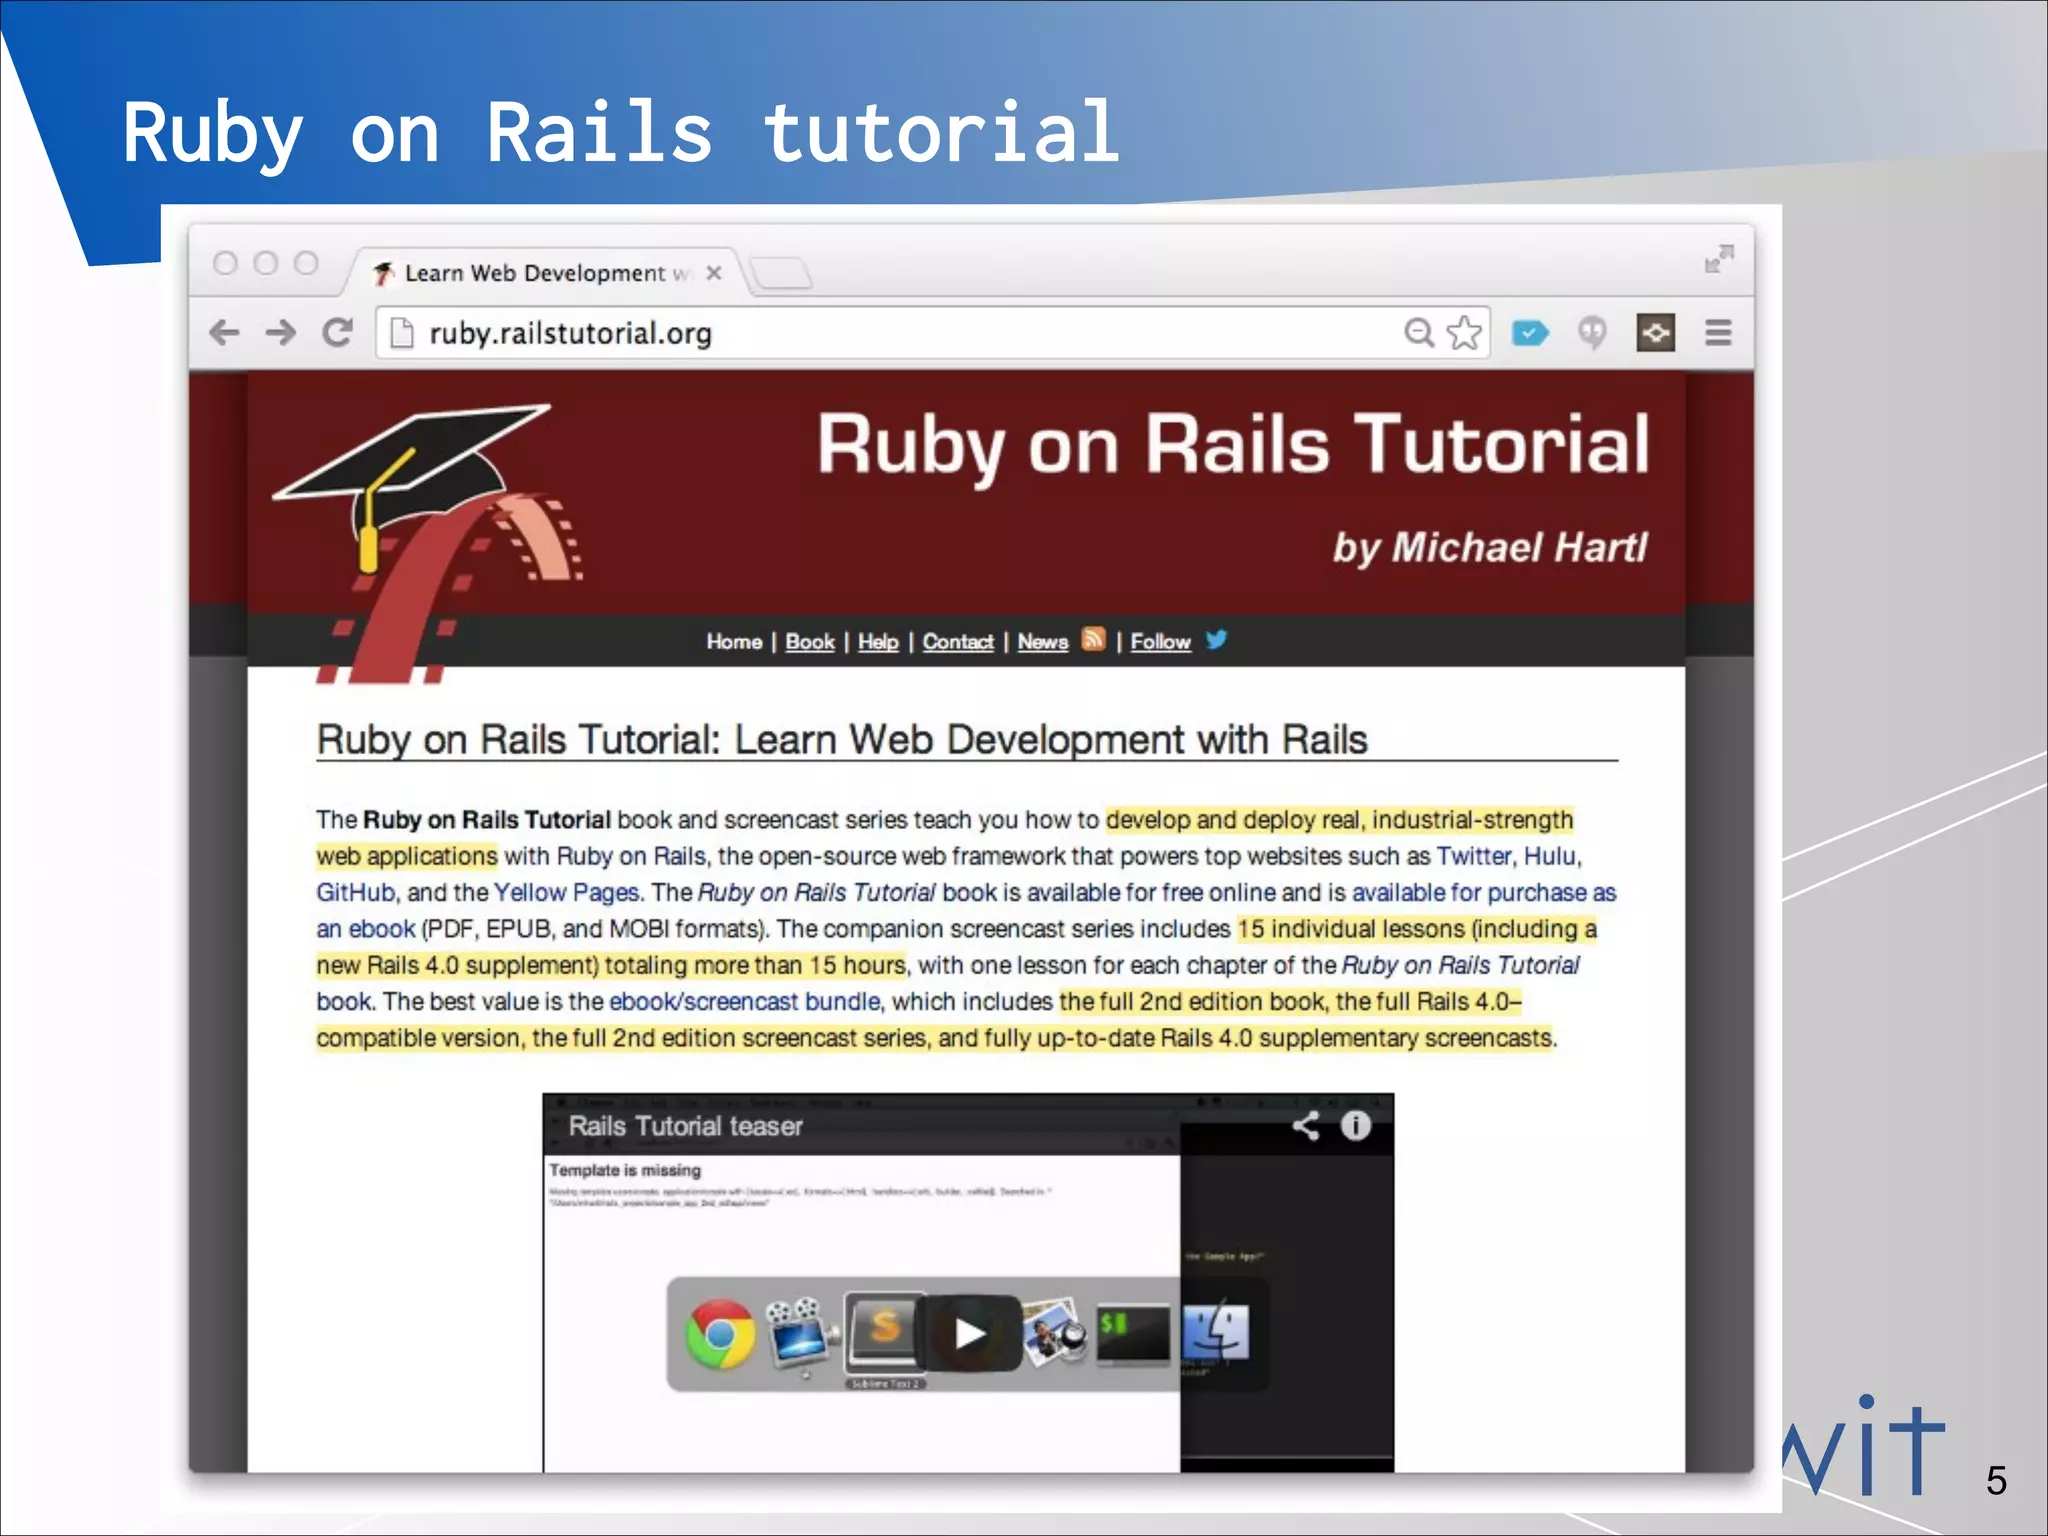
Task: Follow the GitHub link in the paragraph
Action: coord(355,892)
